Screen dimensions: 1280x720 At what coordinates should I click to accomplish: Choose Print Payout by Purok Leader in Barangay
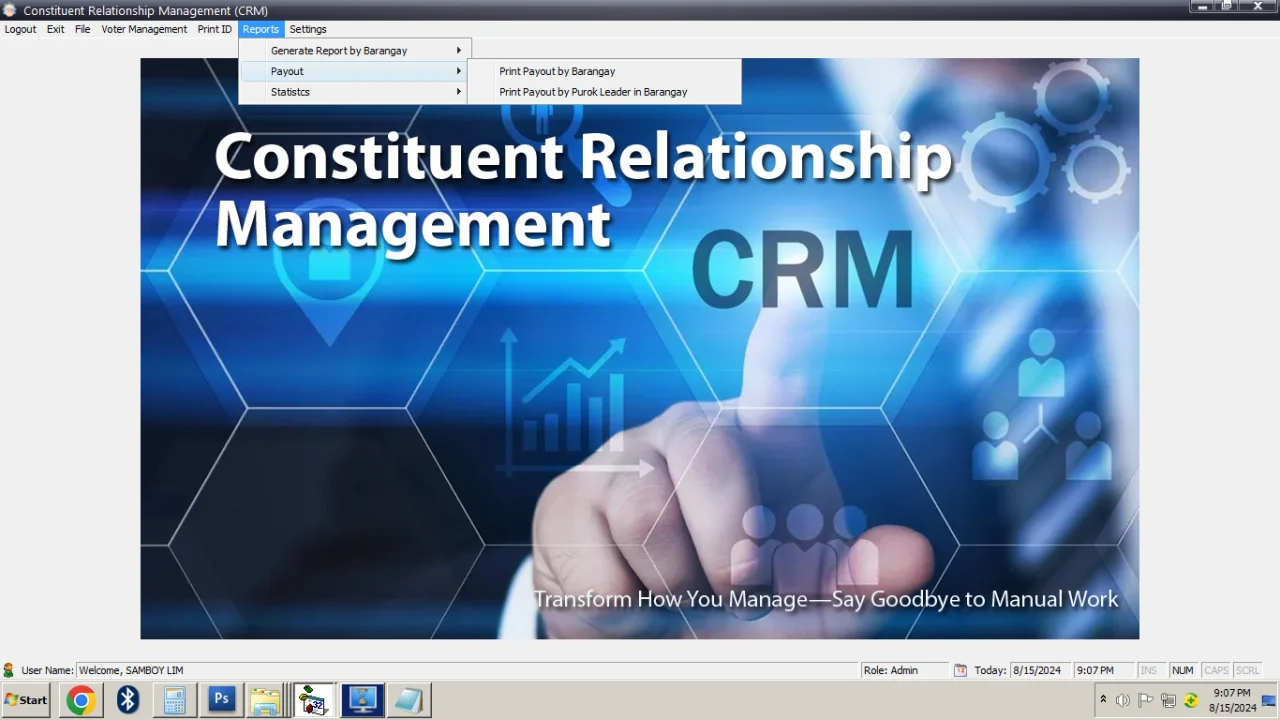click(x=604, y=92)
